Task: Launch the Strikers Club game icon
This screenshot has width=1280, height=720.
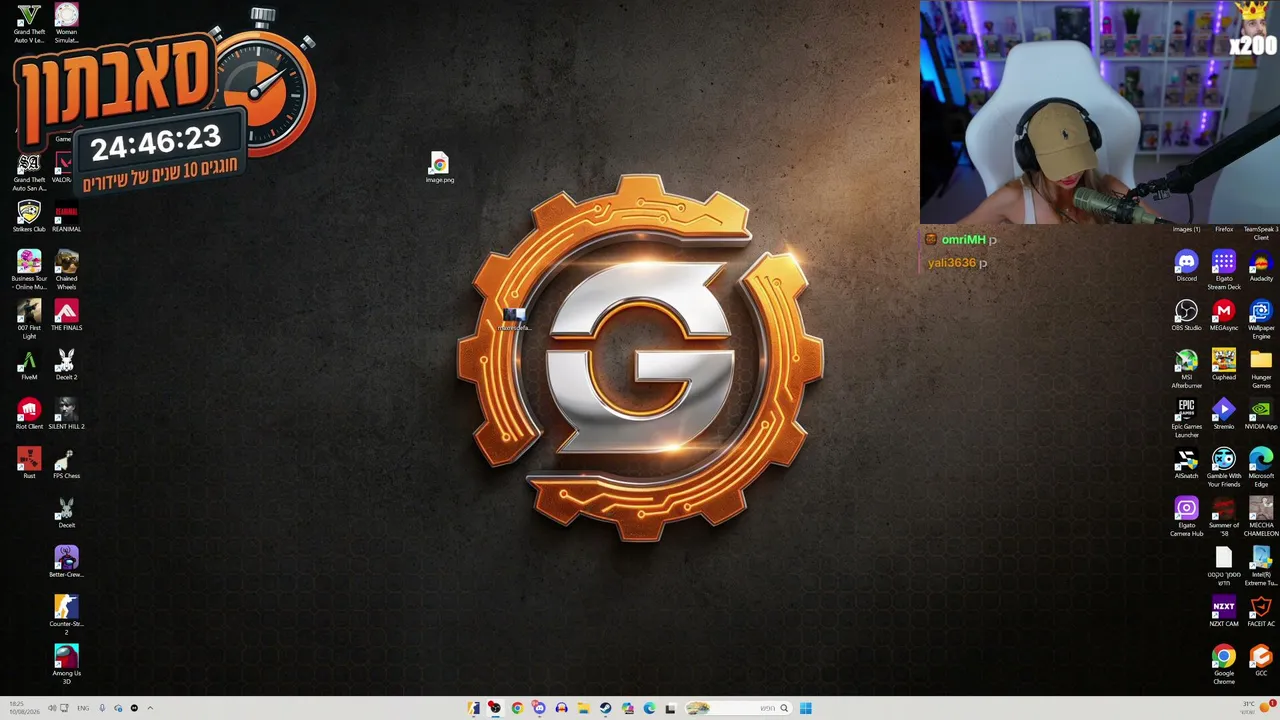Action: pos(29,216)
